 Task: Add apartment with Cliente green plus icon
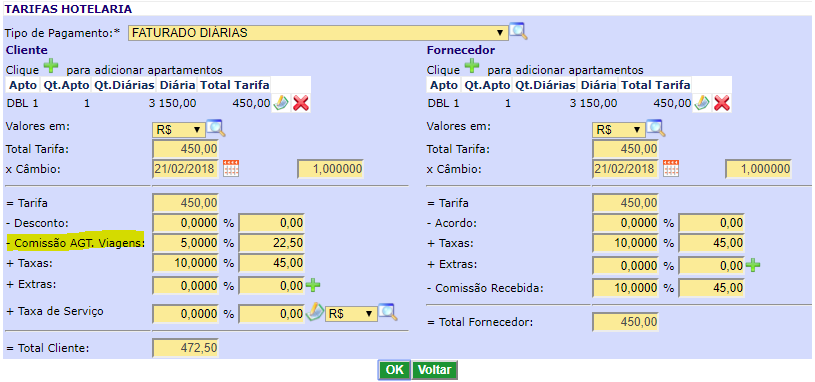(x=50, y=67)
